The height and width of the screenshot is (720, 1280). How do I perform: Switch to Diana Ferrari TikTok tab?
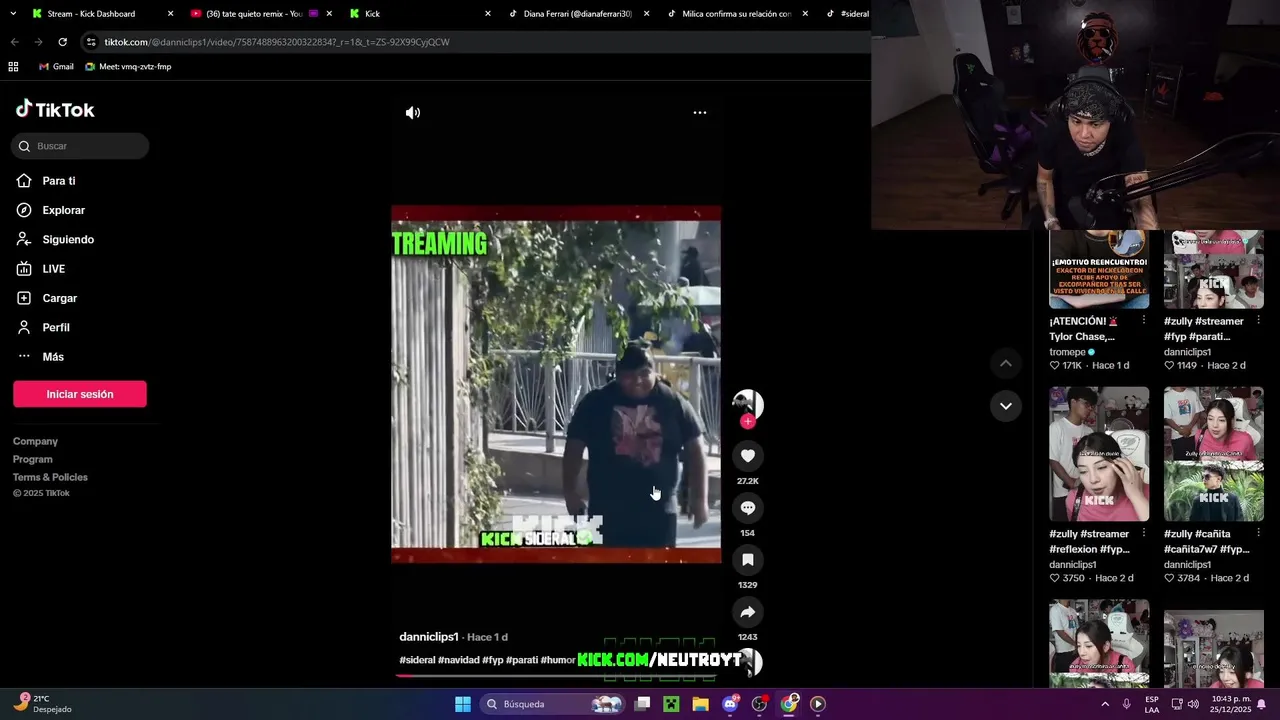(x=578, y=14)
